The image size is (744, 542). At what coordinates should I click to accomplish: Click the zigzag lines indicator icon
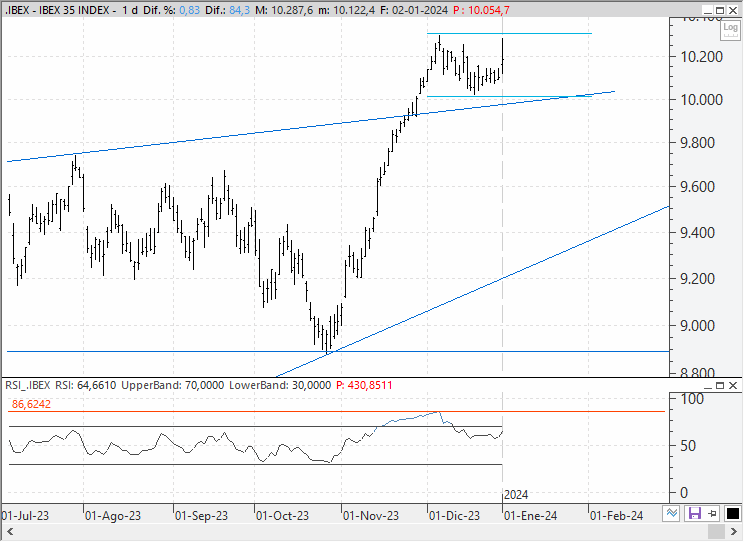tap(672, 513)
